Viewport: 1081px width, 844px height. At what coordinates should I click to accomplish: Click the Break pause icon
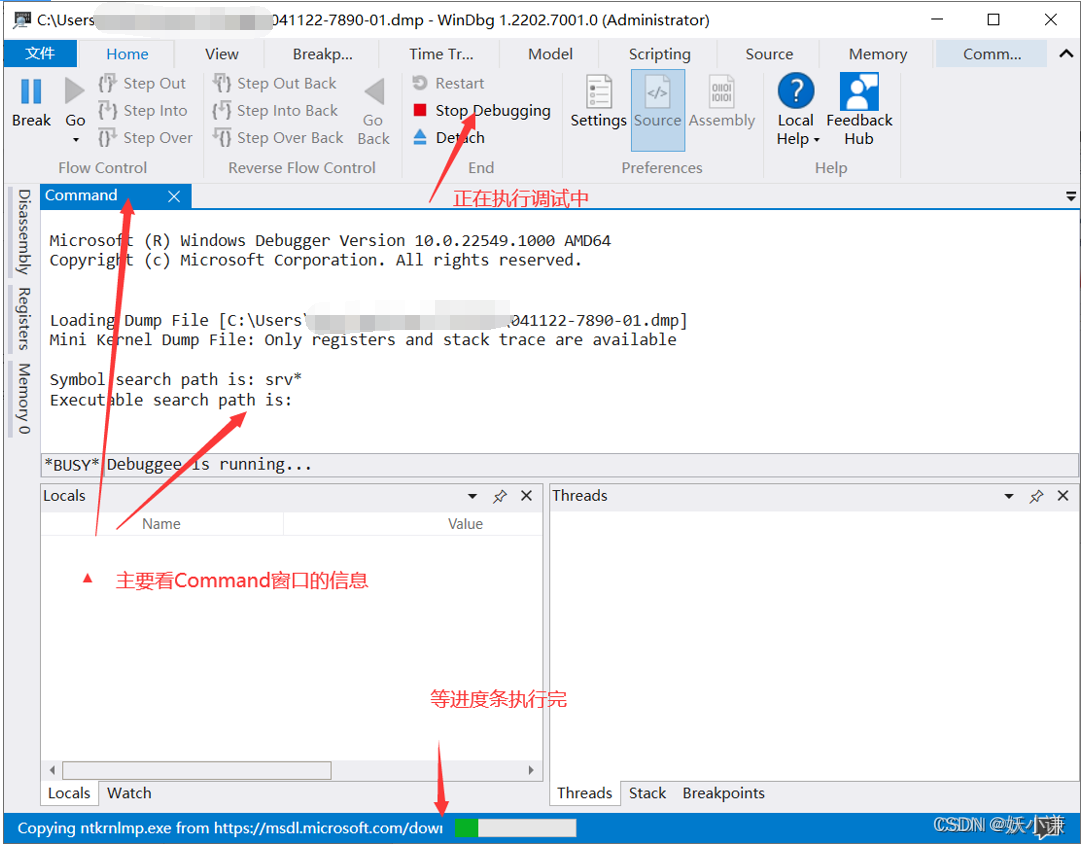click(31, 92)
